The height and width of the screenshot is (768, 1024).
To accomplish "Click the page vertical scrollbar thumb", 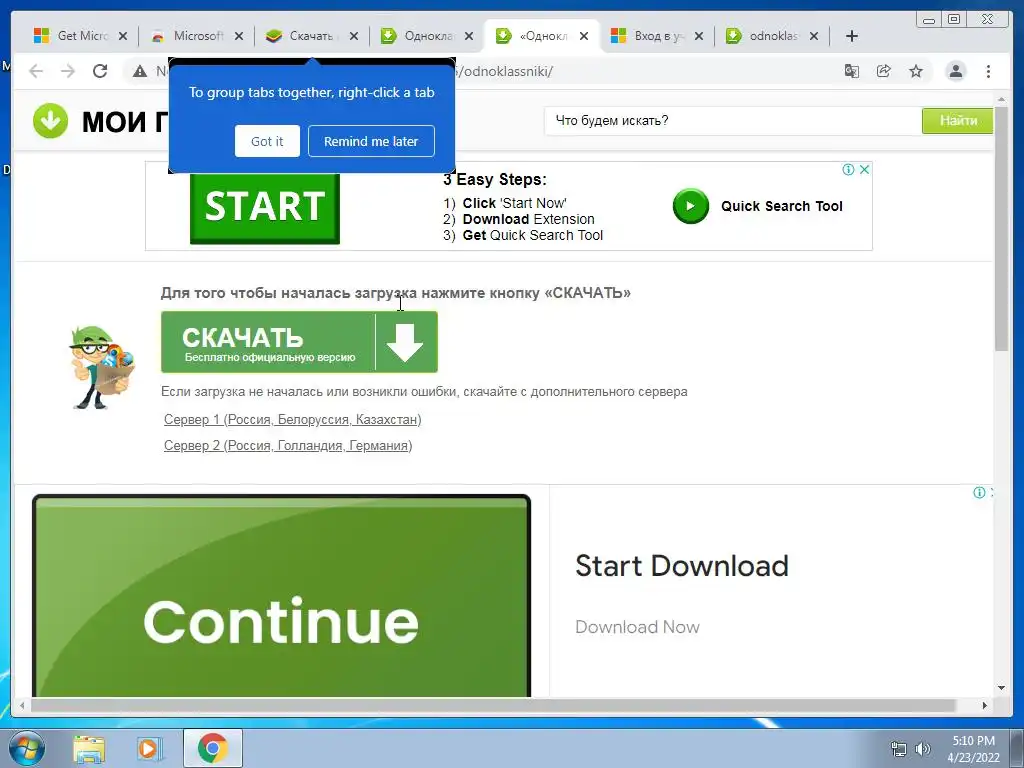I will [x=1001, y=229].
